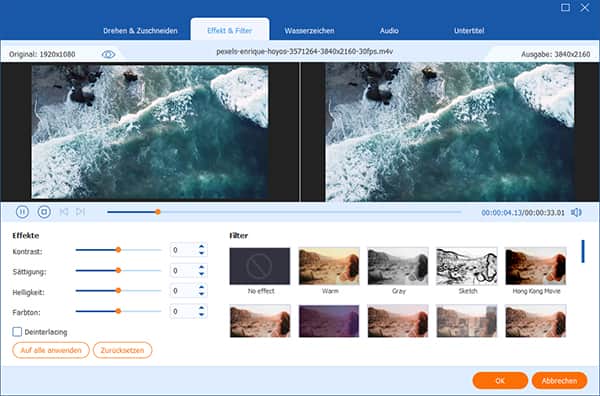Apply the Gray filter thumbnail

click(x=398, y=266)
